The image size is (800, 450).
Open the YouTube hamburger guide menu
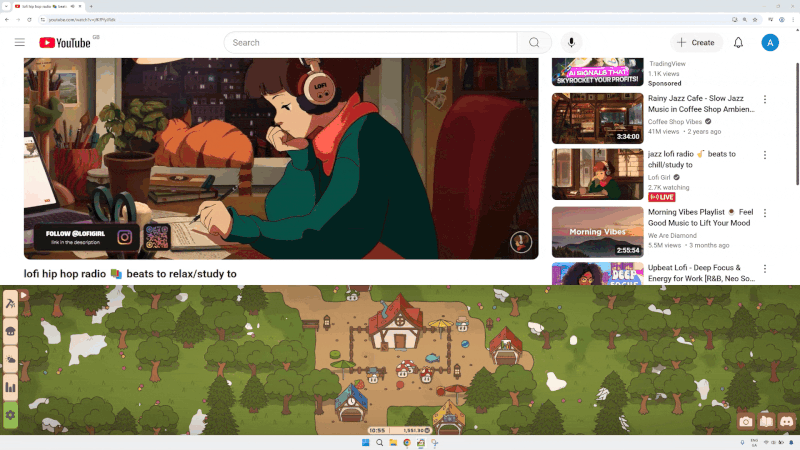pos(19,42)
